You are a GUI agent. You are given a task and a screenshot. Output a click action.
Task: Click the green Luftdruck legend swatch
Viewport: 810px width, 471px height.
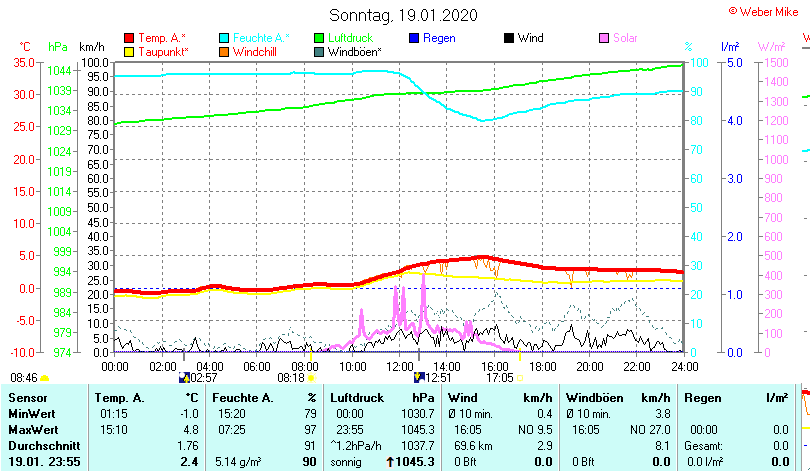(319, 38)
